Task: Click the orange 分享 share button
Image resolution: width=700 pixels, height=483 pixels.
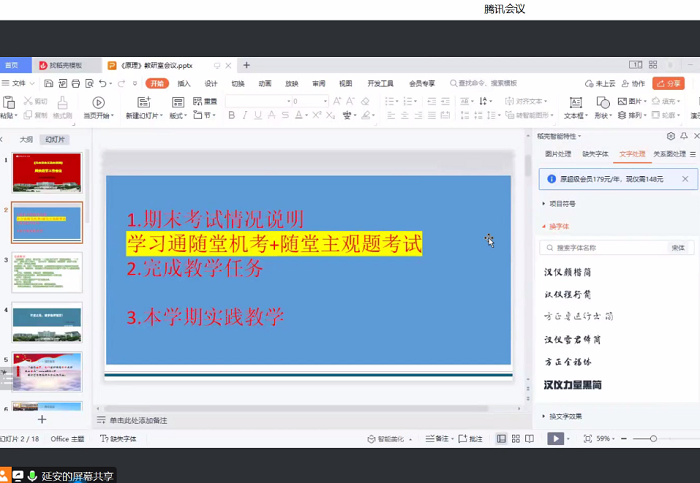Action: pyautogui.click(x=668, y=84)
